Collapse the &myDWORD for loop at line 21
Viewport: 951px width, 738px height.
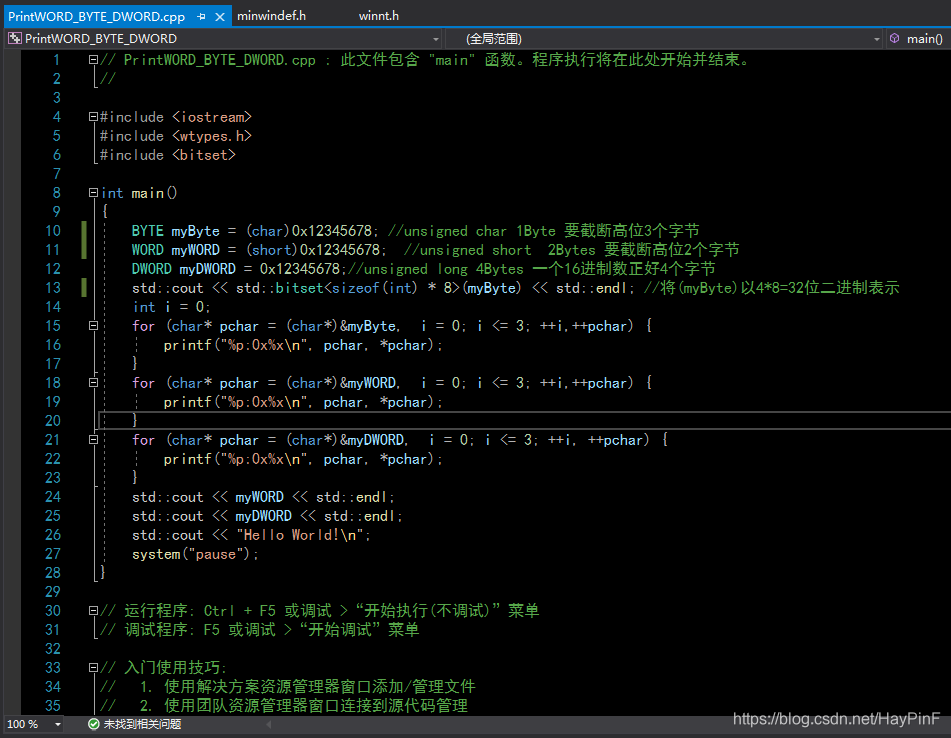click(93, 440)
